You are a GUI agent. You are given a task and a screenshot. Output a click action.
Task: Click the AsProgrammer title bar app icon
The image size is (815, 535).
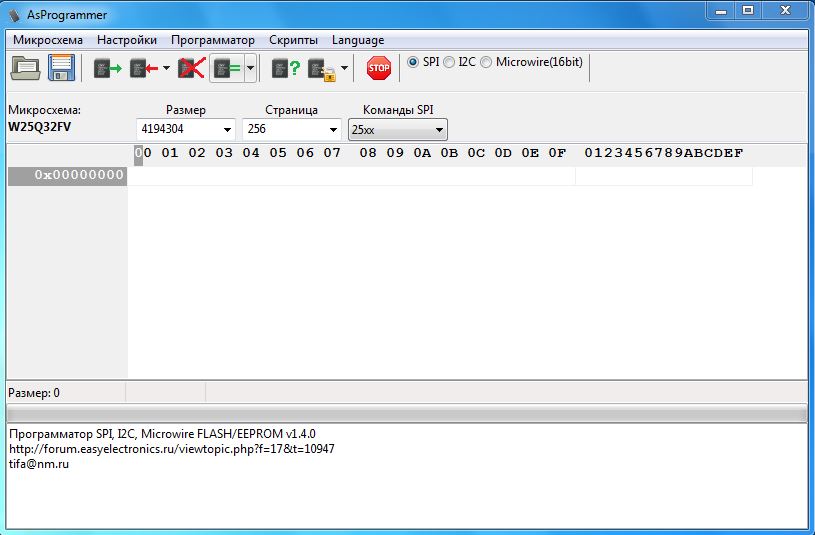point(15,15)
